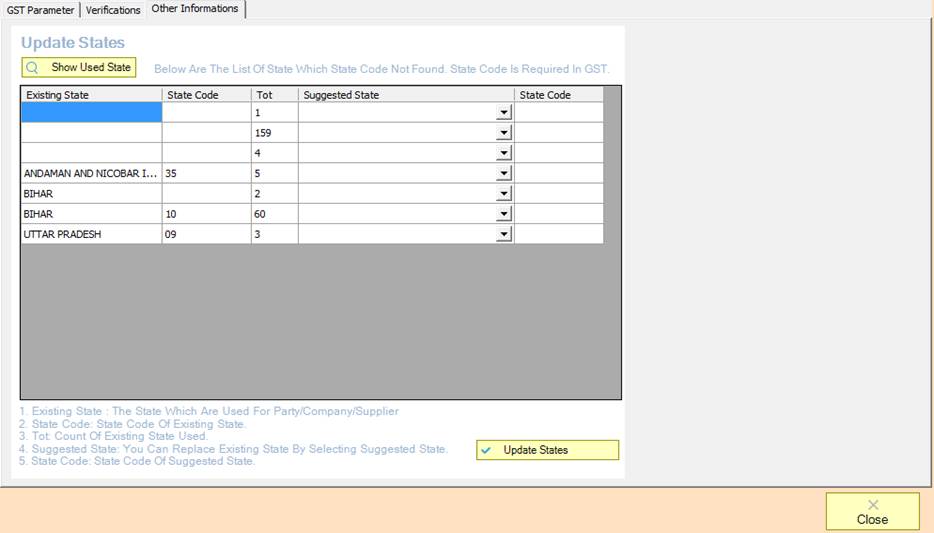The height and width of the screenshot is (533, 934).
Task: Select the UTTAR PRADESH existing state cell
Action: 91,234
